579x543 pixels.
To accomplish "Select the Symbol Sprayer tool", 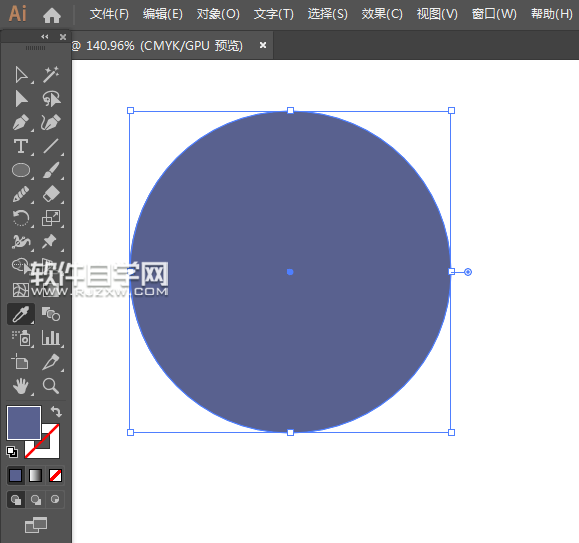I will (x=21, y=338).
